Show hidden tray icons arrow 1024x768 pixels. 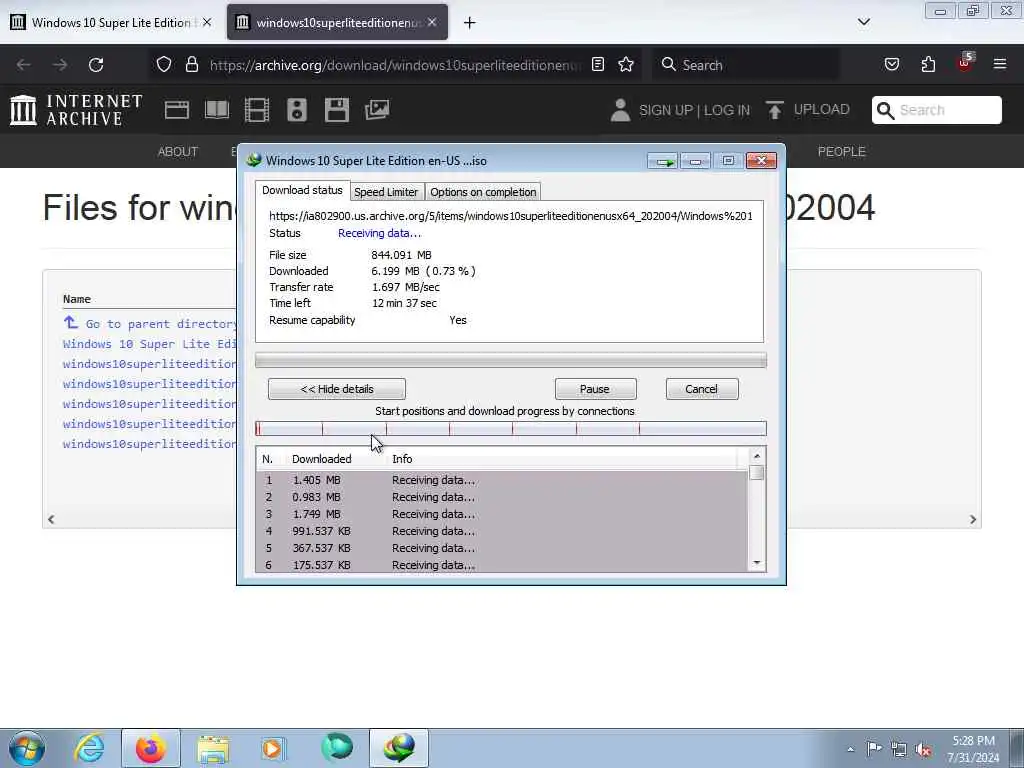point(850,749)
